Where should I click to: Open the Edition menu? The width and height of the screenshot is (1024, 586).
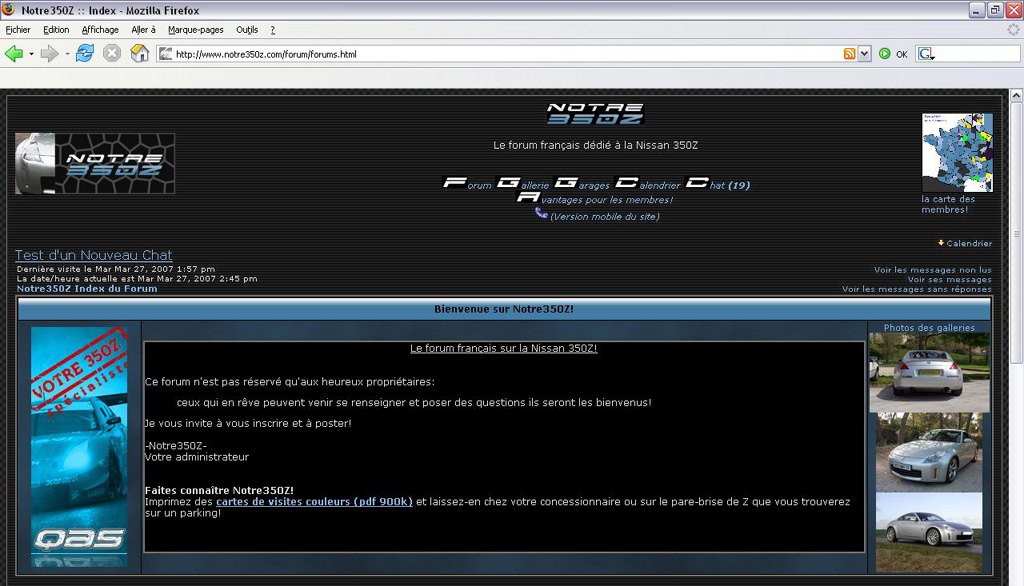pyautogui.click(x=56, y=30)
